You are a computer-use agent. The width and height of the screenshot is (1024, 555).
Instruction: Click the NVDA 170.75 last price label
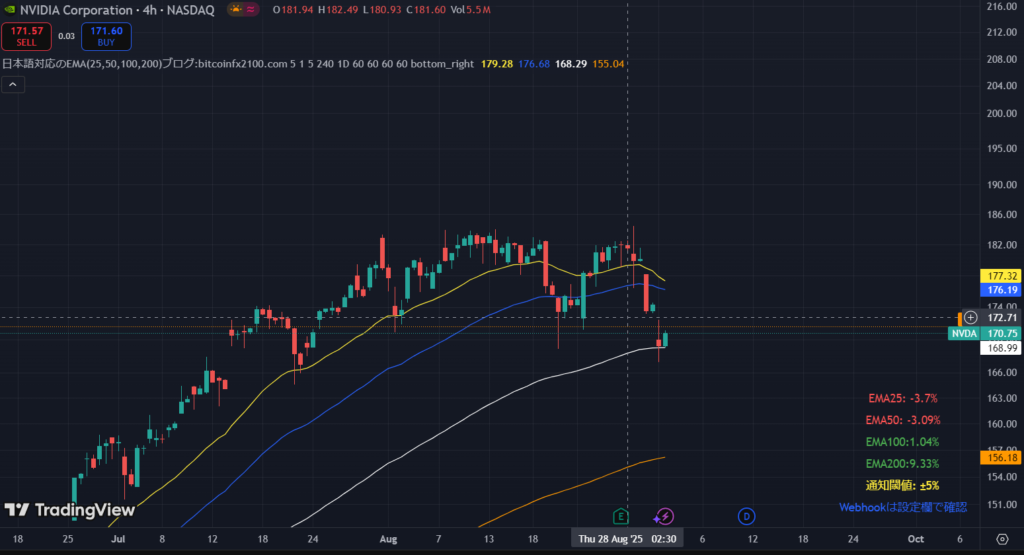pos(985,334)
